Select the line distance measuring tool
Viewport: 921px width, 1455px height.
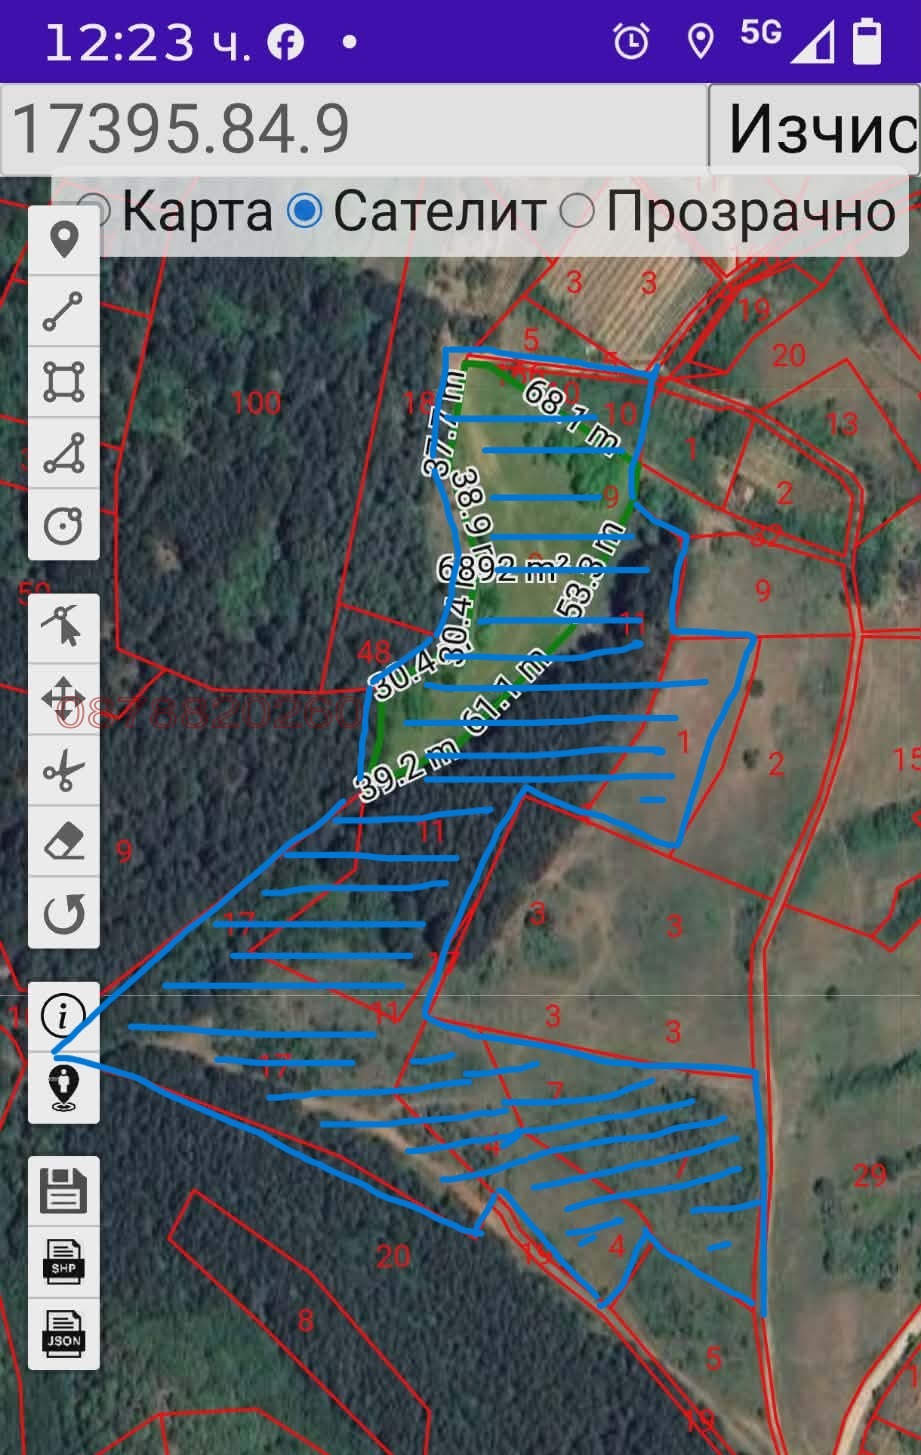pos(64,311)
